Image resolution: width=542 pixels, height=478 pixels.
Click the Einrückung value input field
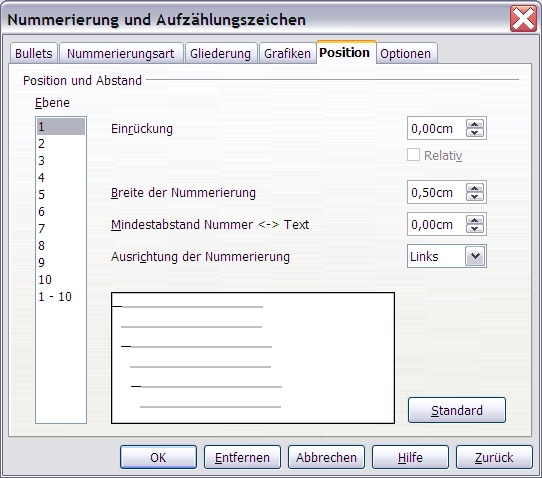(x=437, y=129)
